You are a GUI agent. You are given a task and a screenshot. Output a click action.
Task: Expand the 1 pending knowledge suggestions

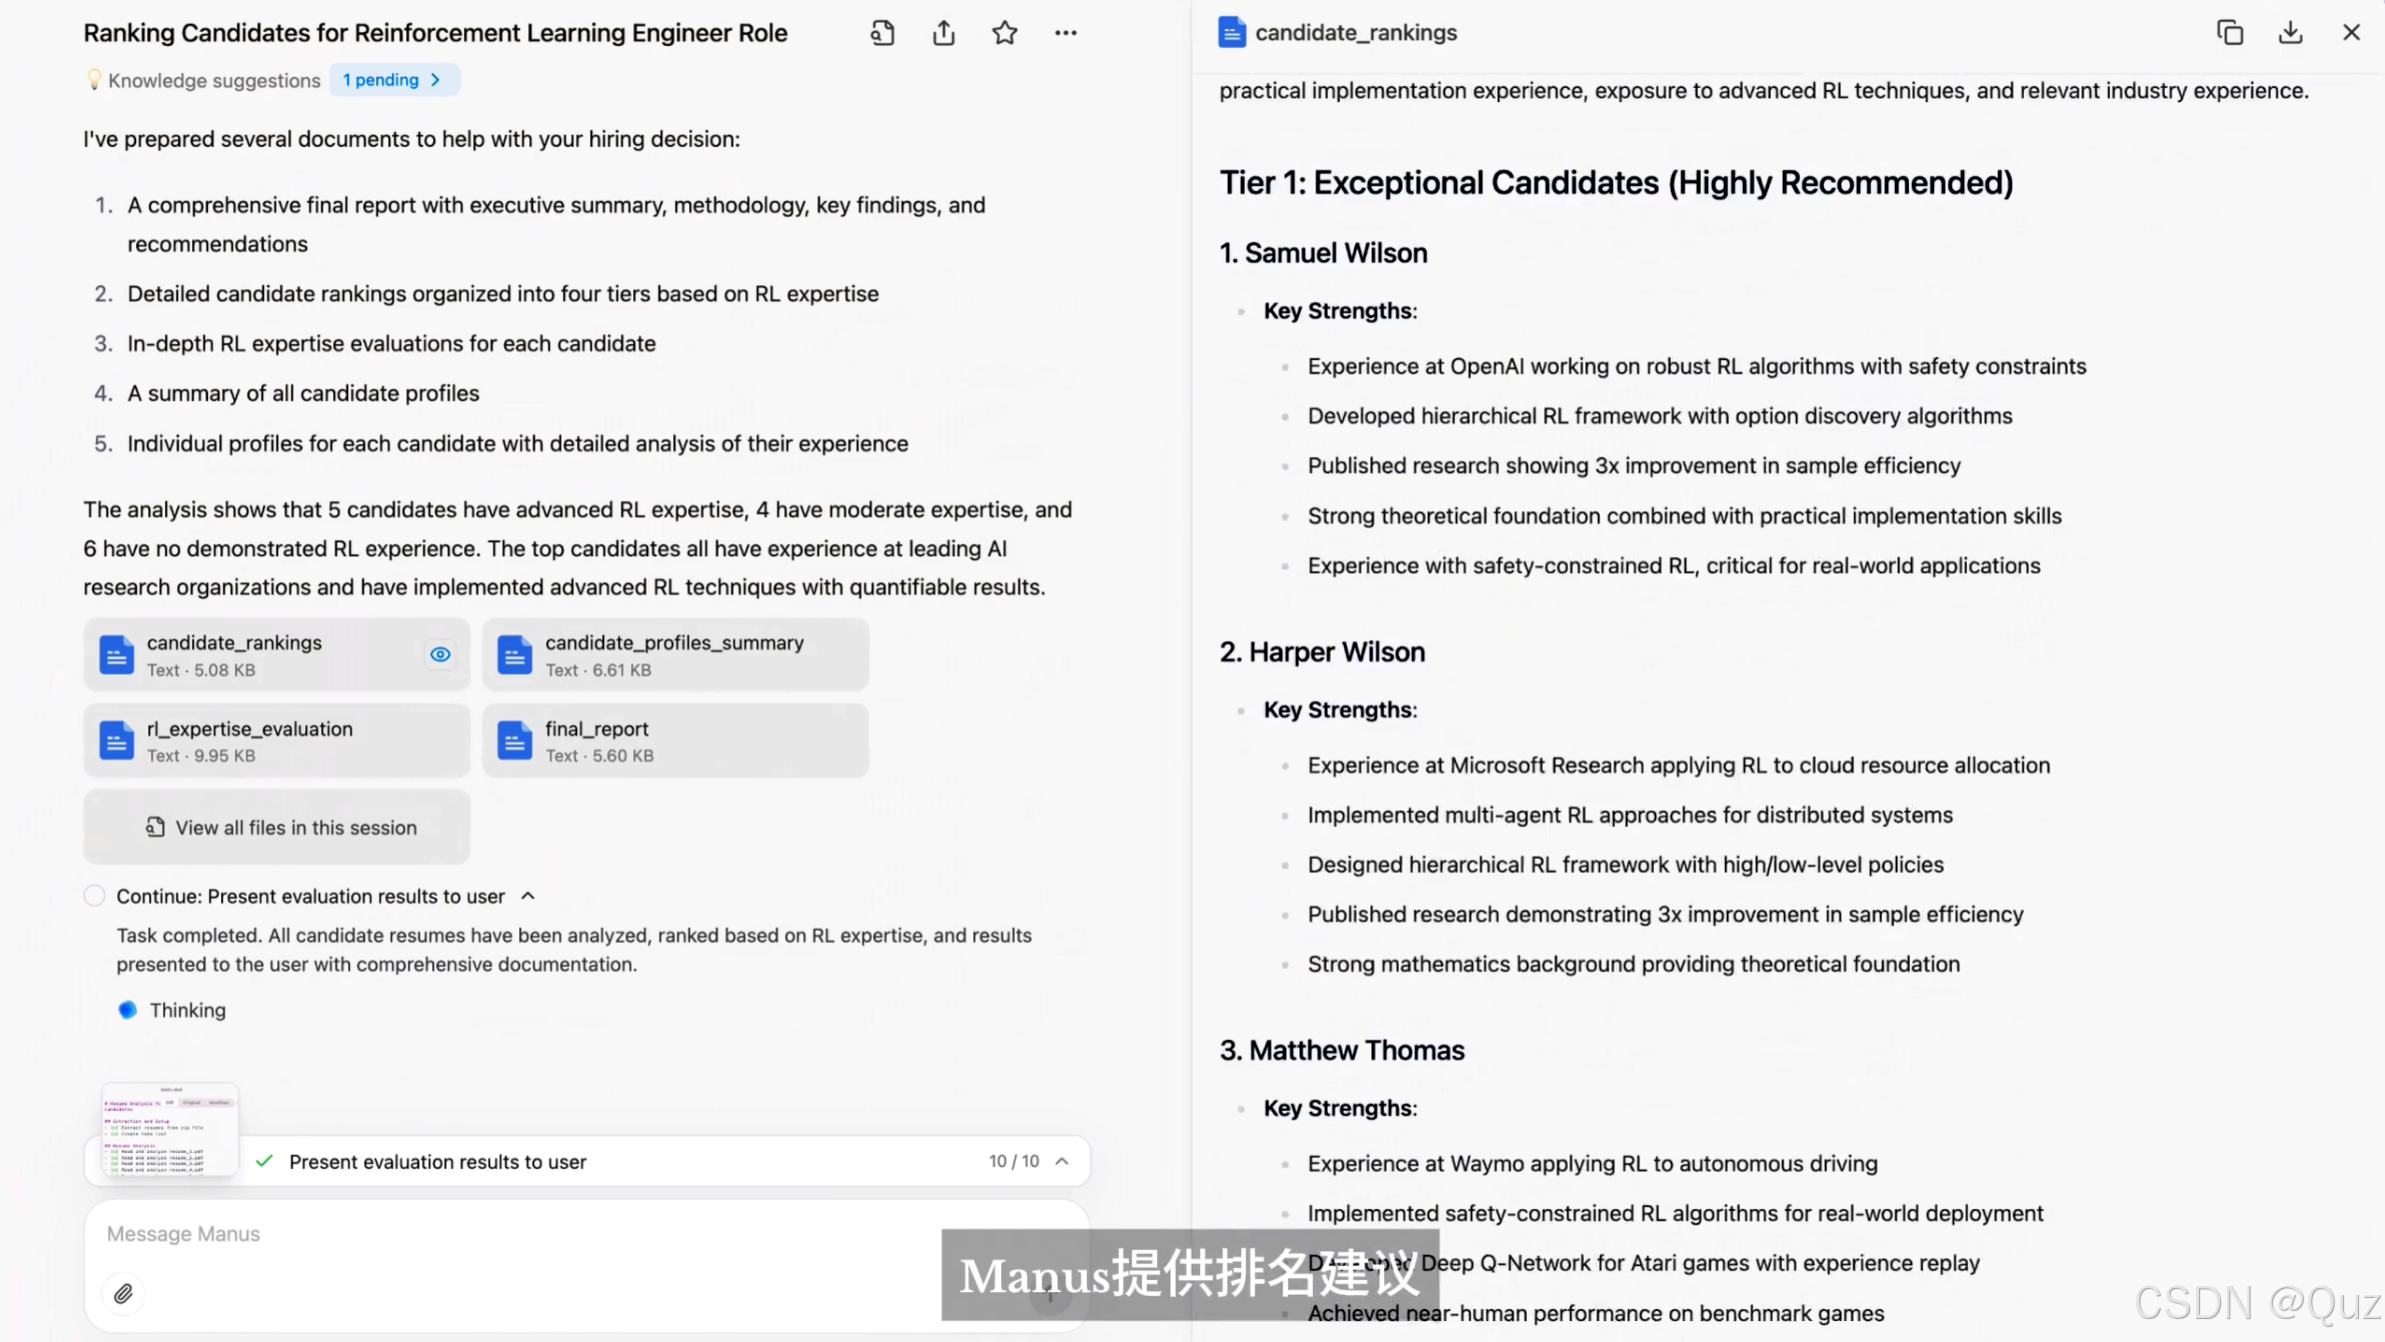point(393,80)
